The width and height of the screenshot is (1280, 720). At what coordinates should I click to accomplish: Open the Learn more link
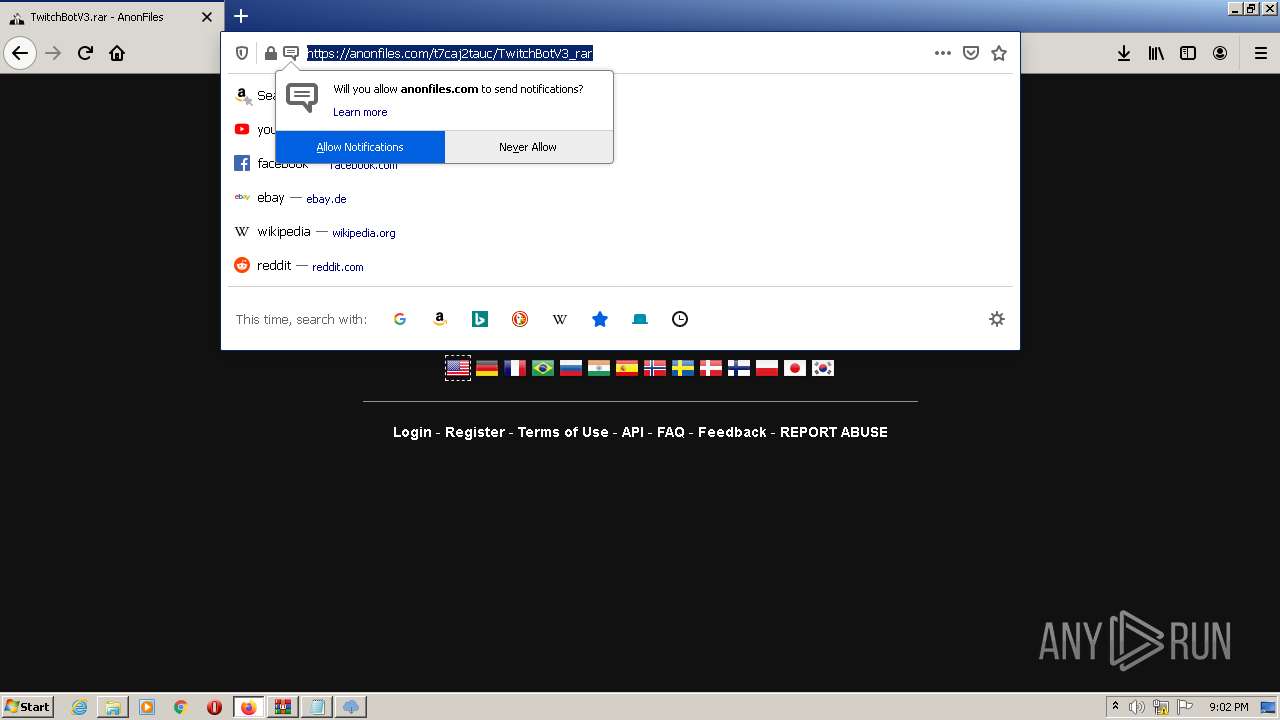pyautogui.click(x=360, y=112)
